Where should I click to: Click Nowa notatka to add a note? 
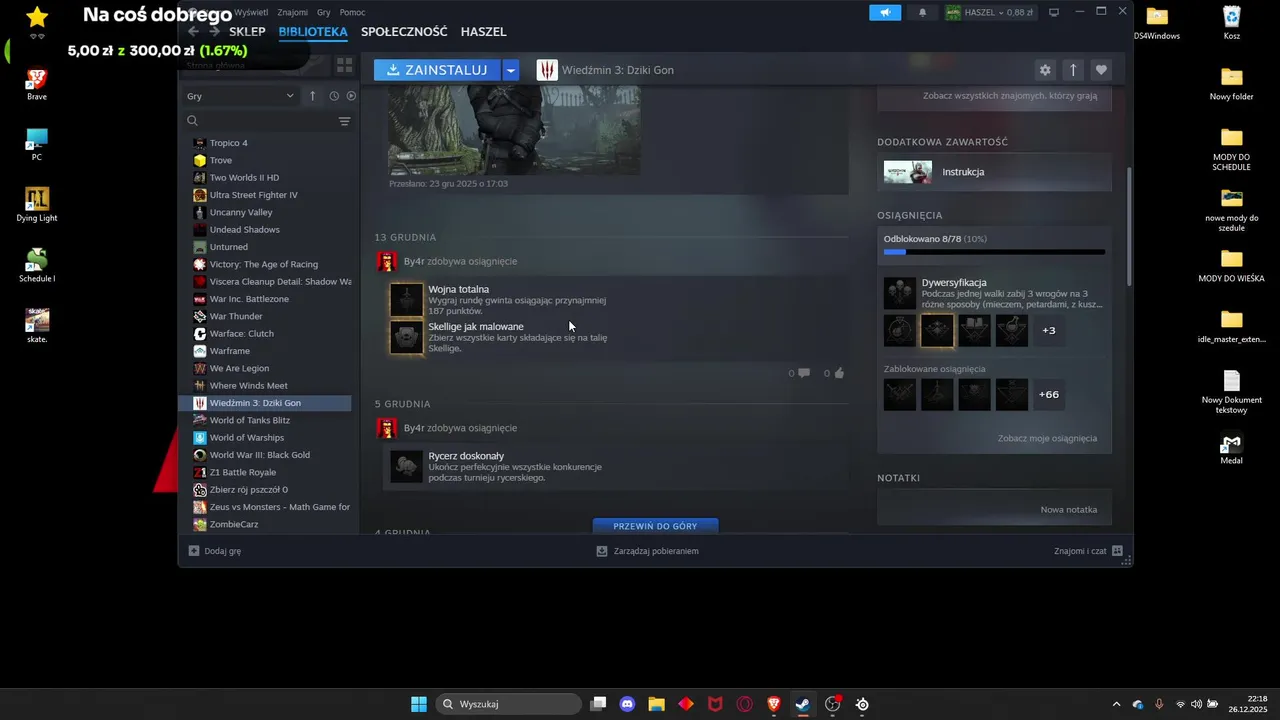[x=1068, y=509]
